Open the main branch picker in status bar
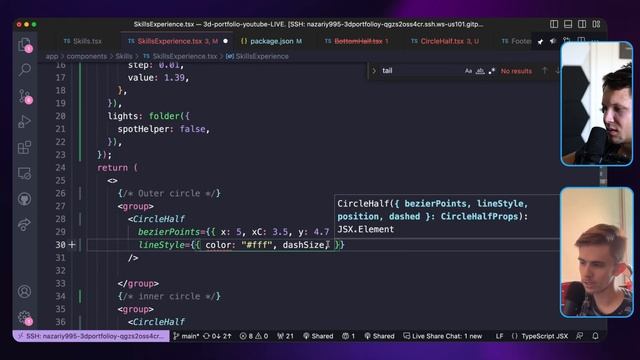This screenshot has height=360, width=640. pos(186,336)
